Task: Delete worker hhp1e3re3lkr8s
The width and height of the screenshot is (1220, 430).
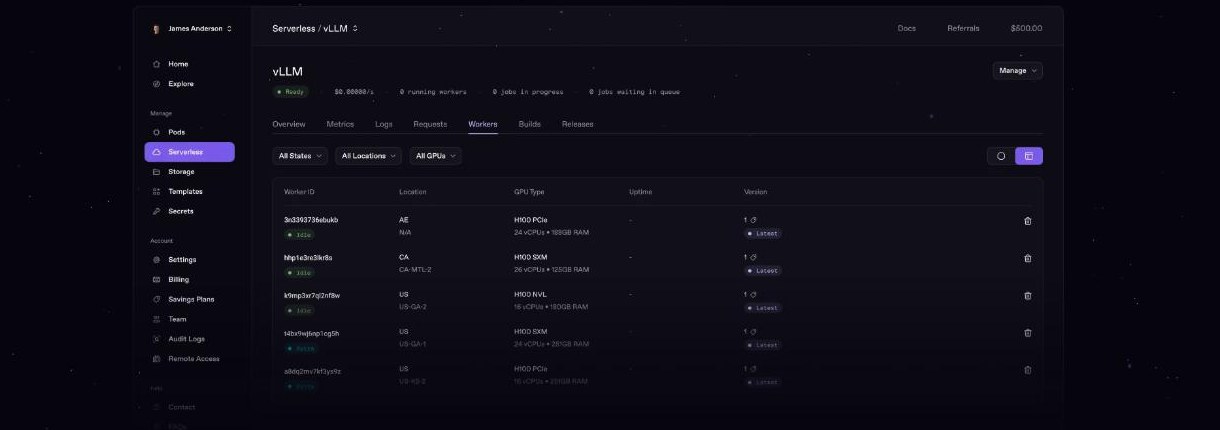Action: (1027, 258)
